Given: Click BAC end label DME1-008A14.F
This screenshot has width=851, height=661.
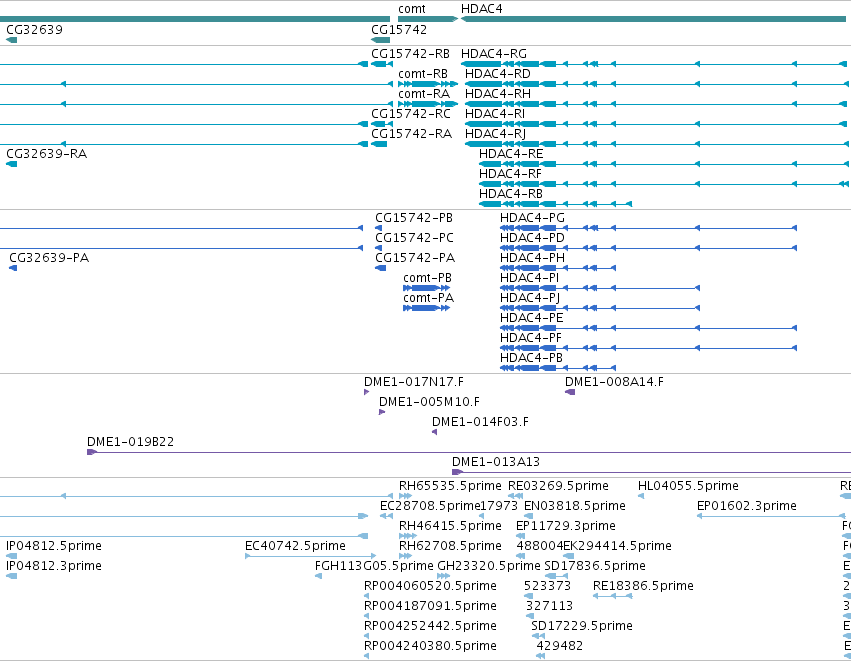Looking at the screenshot, I should (614, 383).
